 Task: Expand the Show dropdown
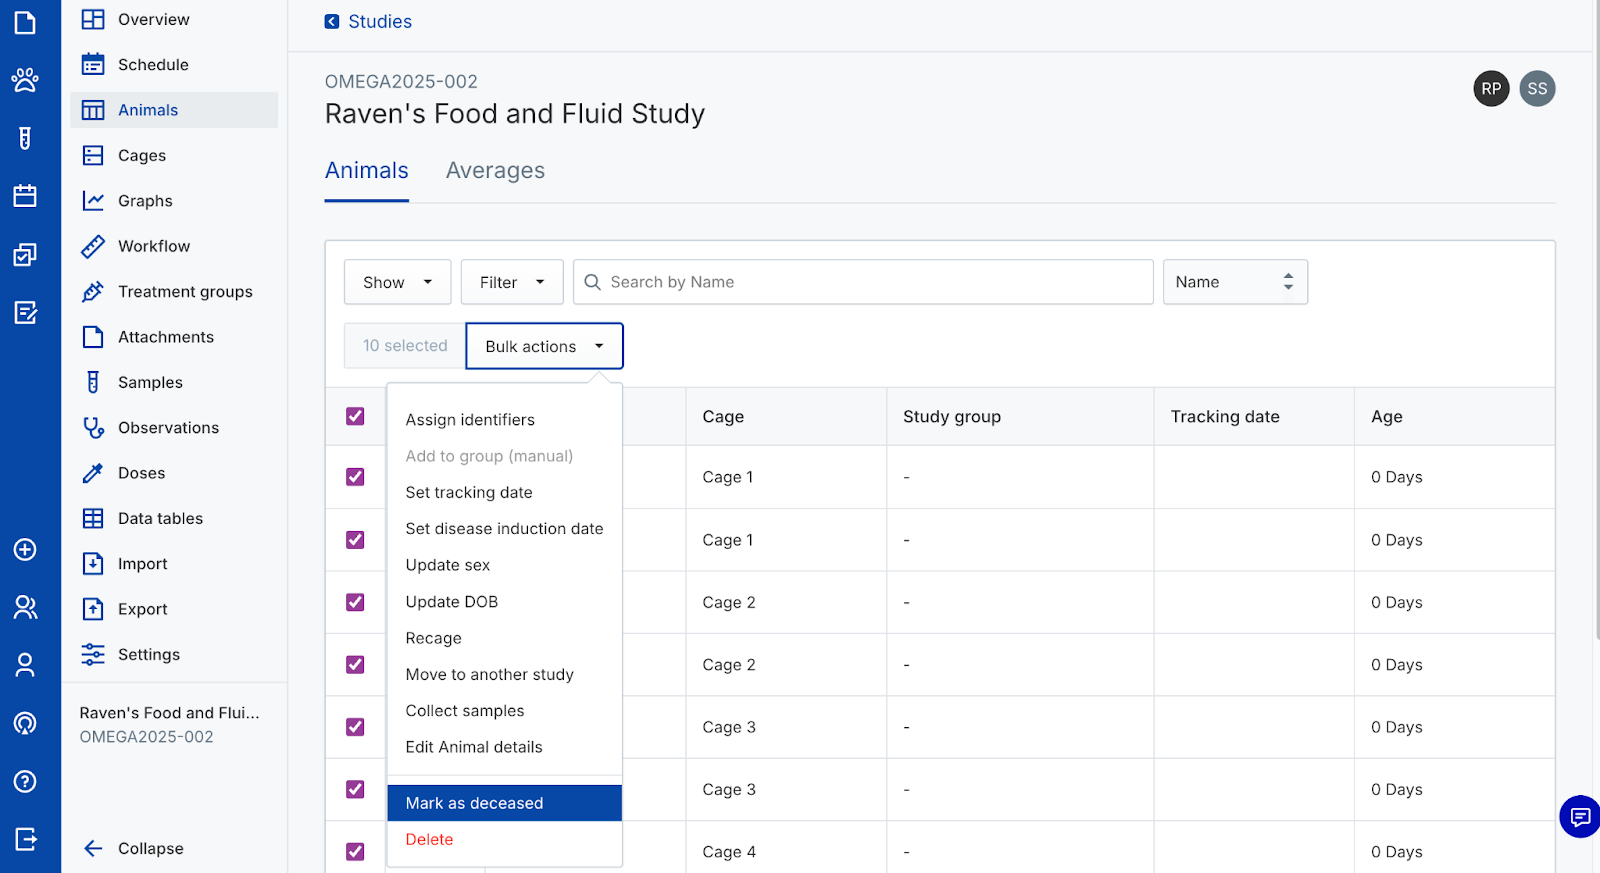[x=397, y=282]
